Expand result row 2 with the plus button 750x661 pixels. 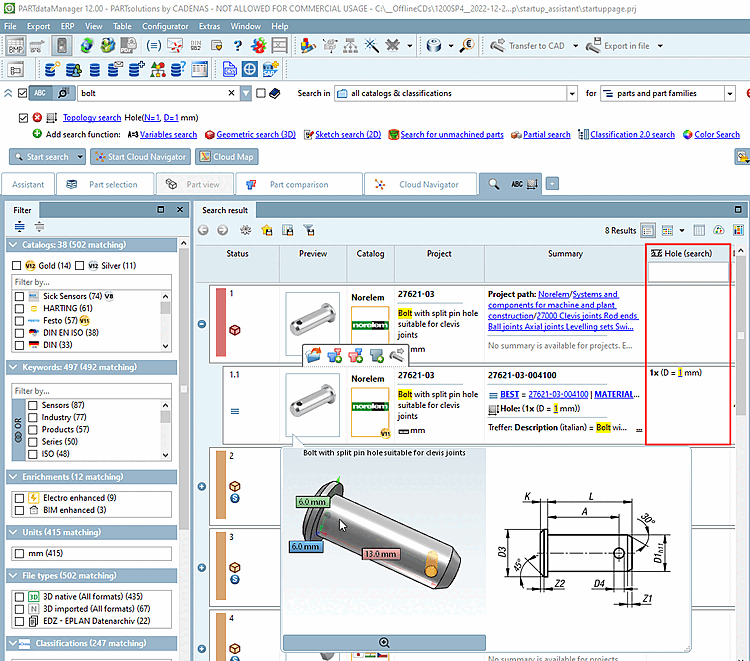(203, 487)
